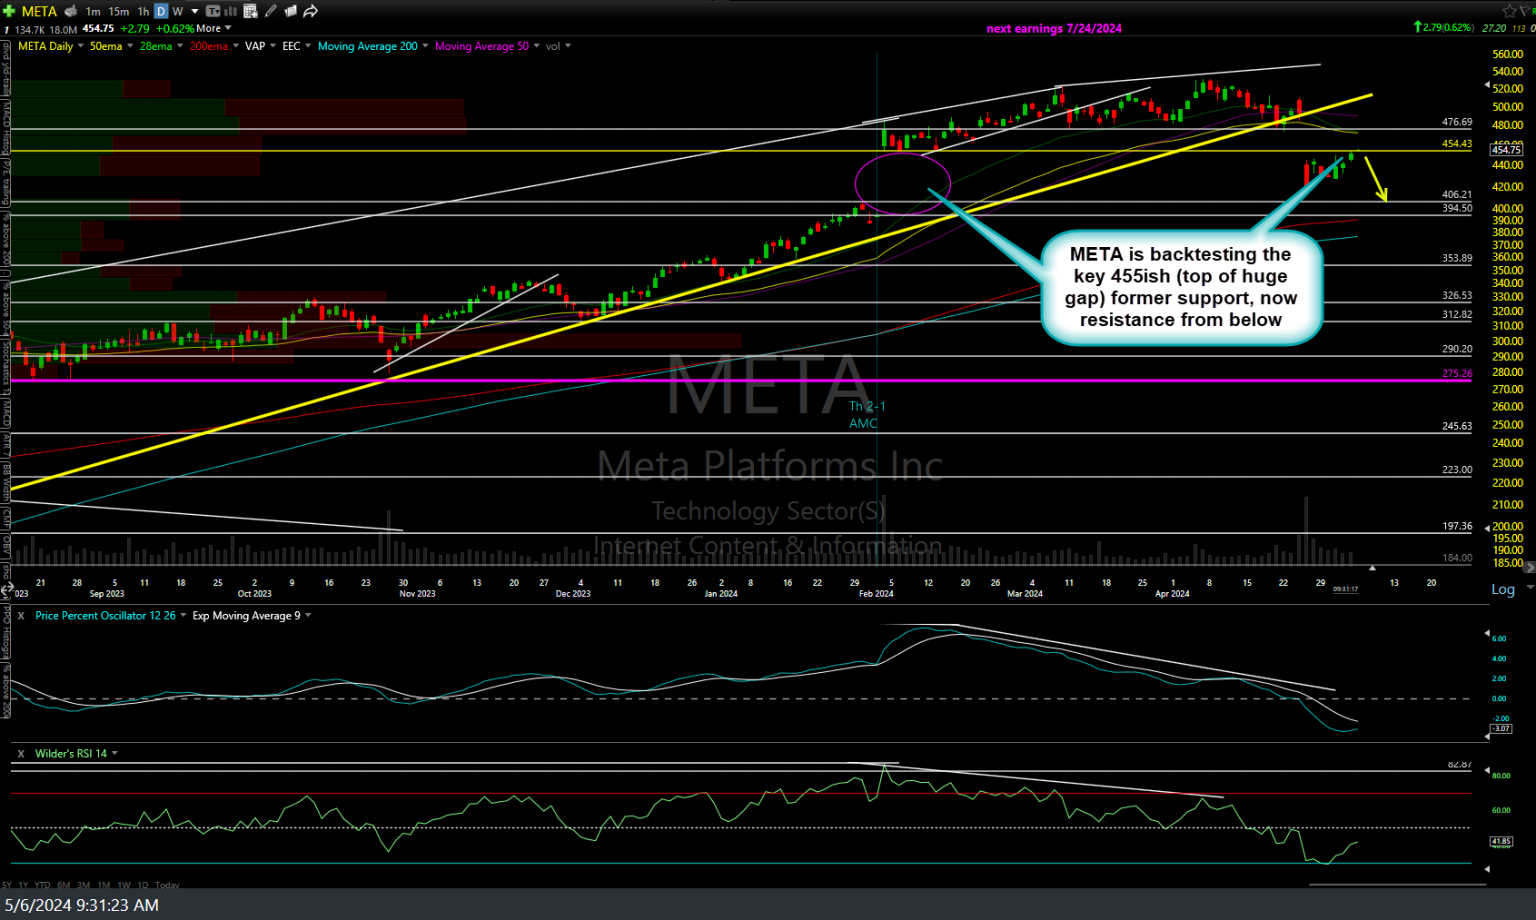The width and height of the screenshot is (1536, 920).
Task: Open the Moving Average 200 dropdown
Action: coord(424,46)
